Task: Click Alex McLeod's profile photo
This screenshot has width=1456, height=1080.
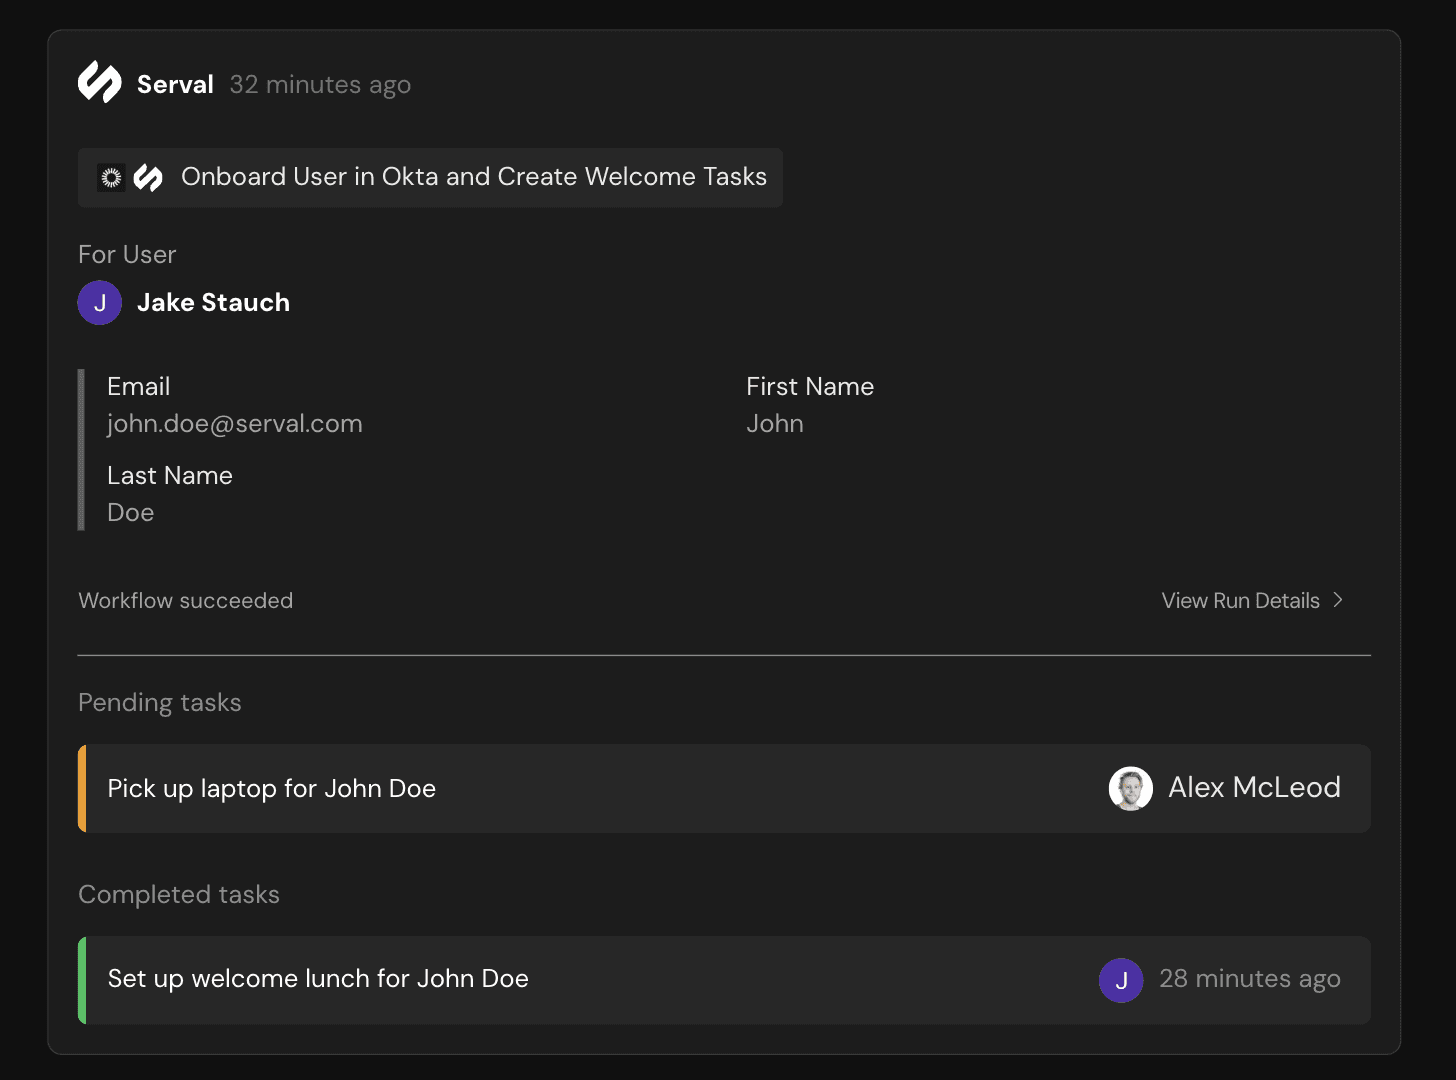Action: [1131, 788]
